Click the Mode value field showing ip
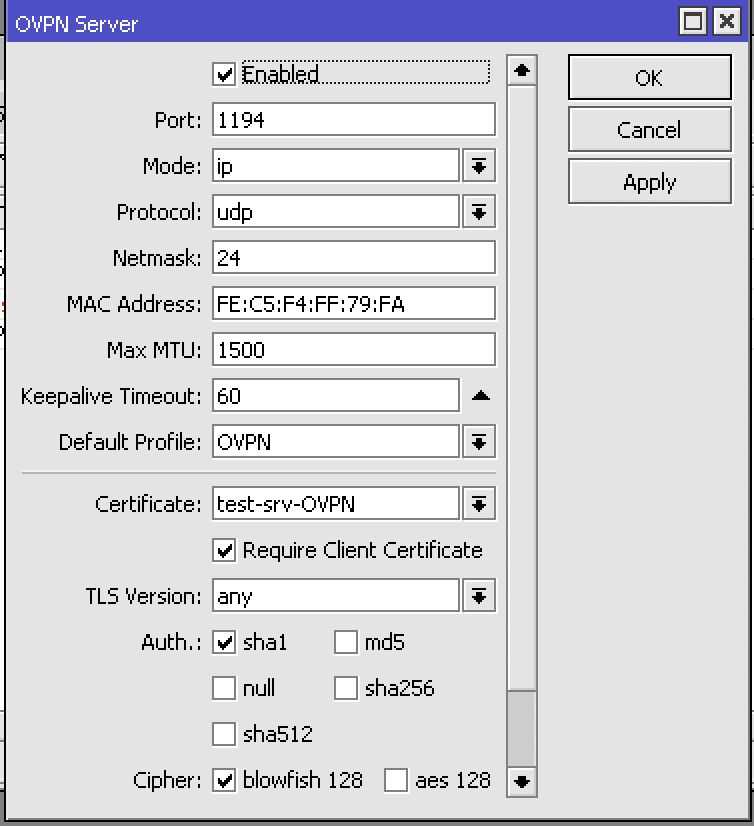Image resolution: width=754 pixels, height=826 pixels. coord(336,166)
